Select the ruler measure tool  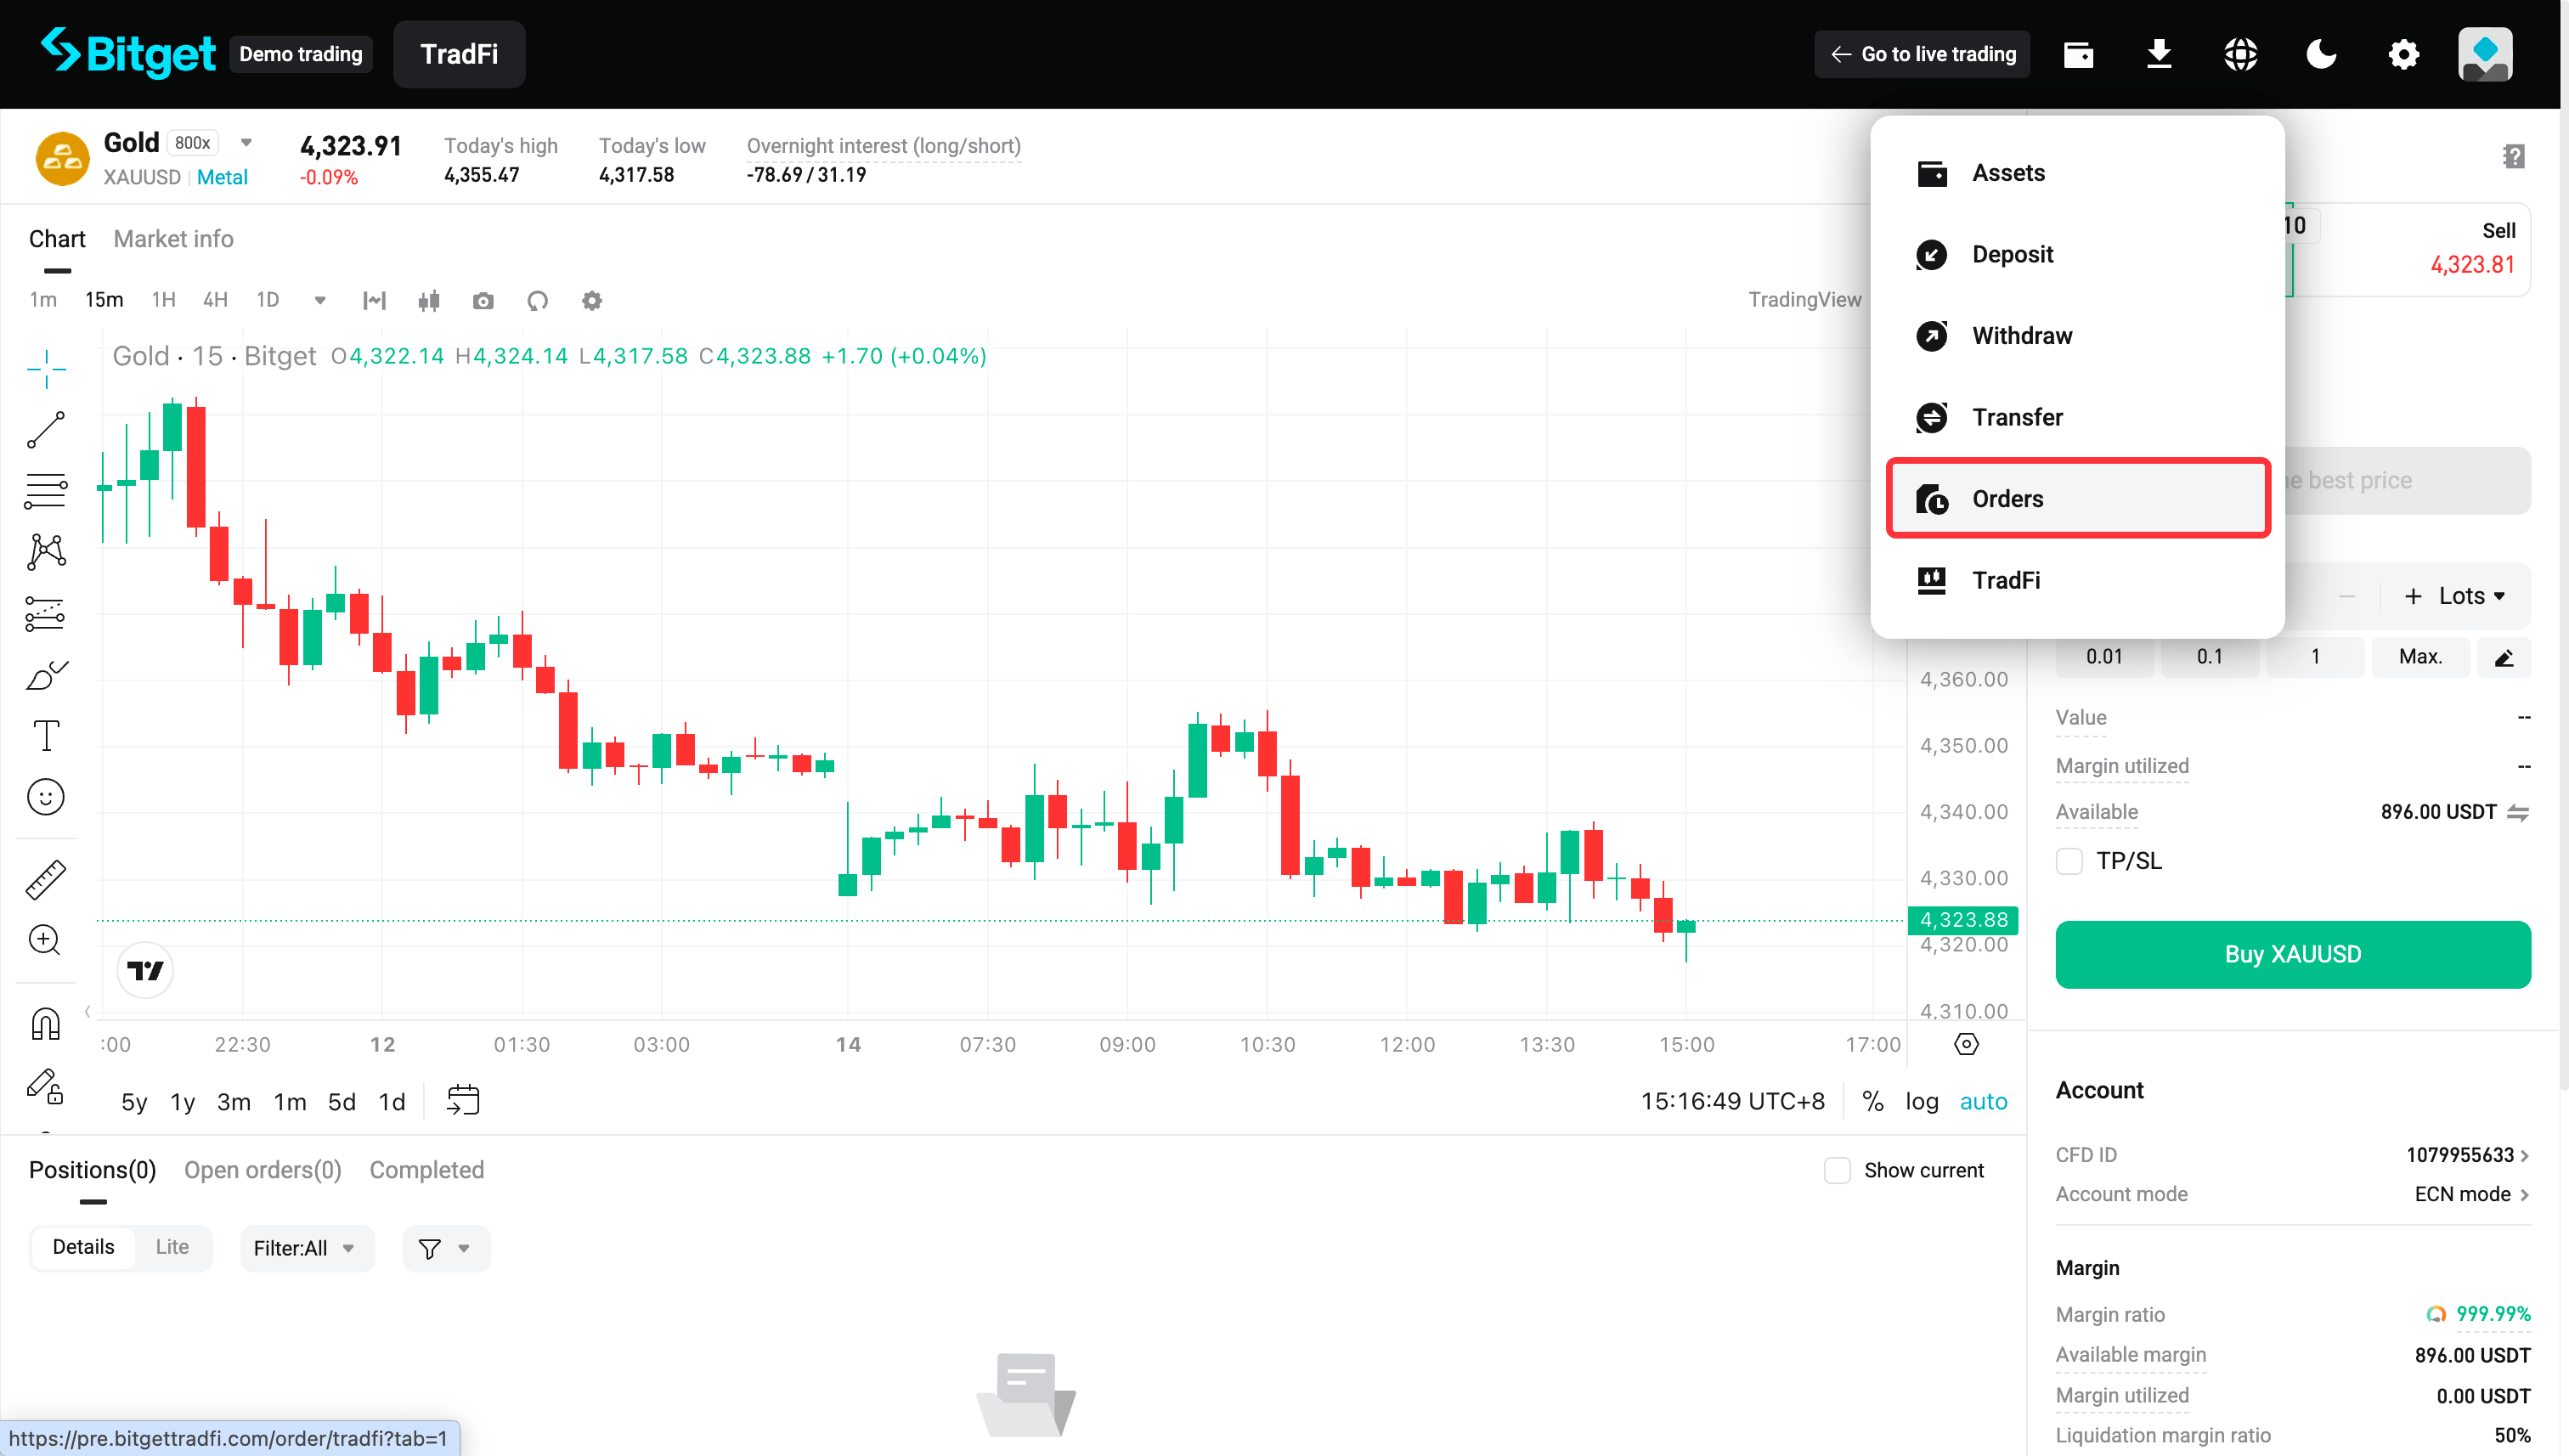click(x=46, y=879)
